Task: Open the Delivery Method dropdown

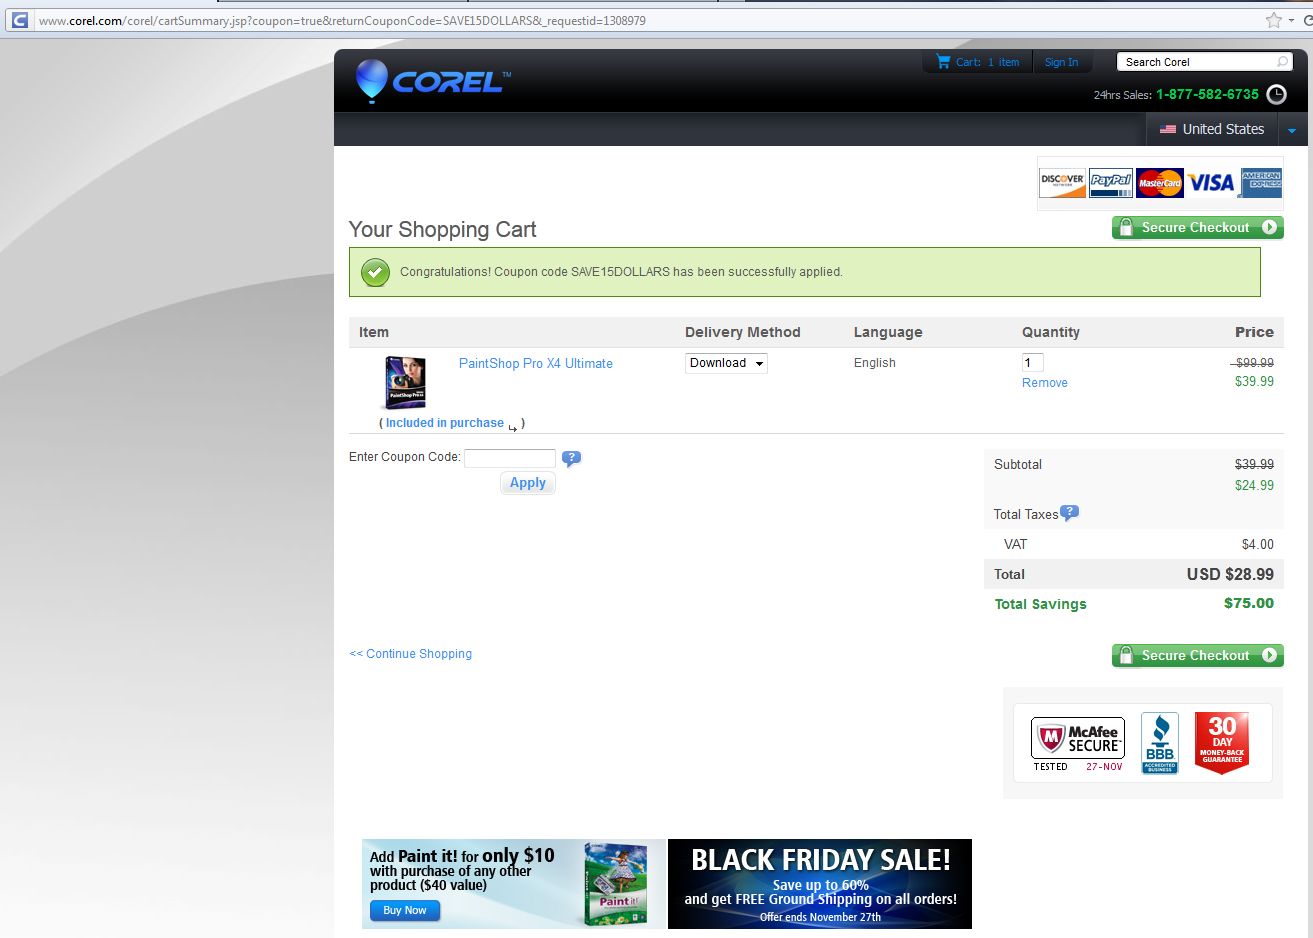Action: tap(726, 363)
